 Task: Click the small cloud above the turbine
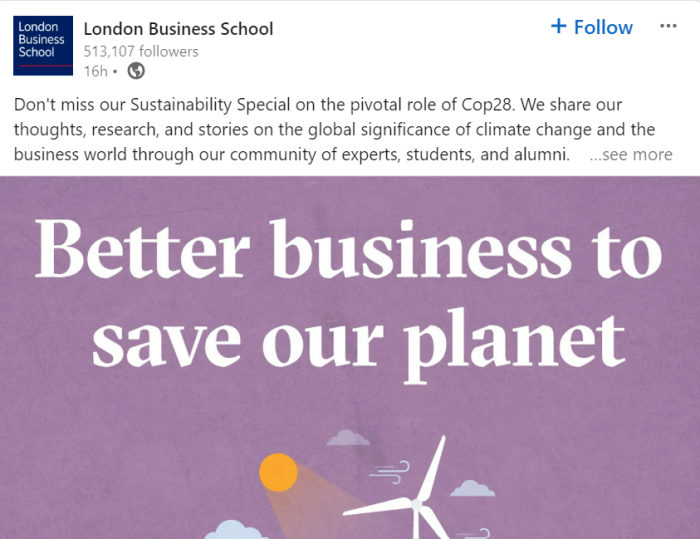347,437
